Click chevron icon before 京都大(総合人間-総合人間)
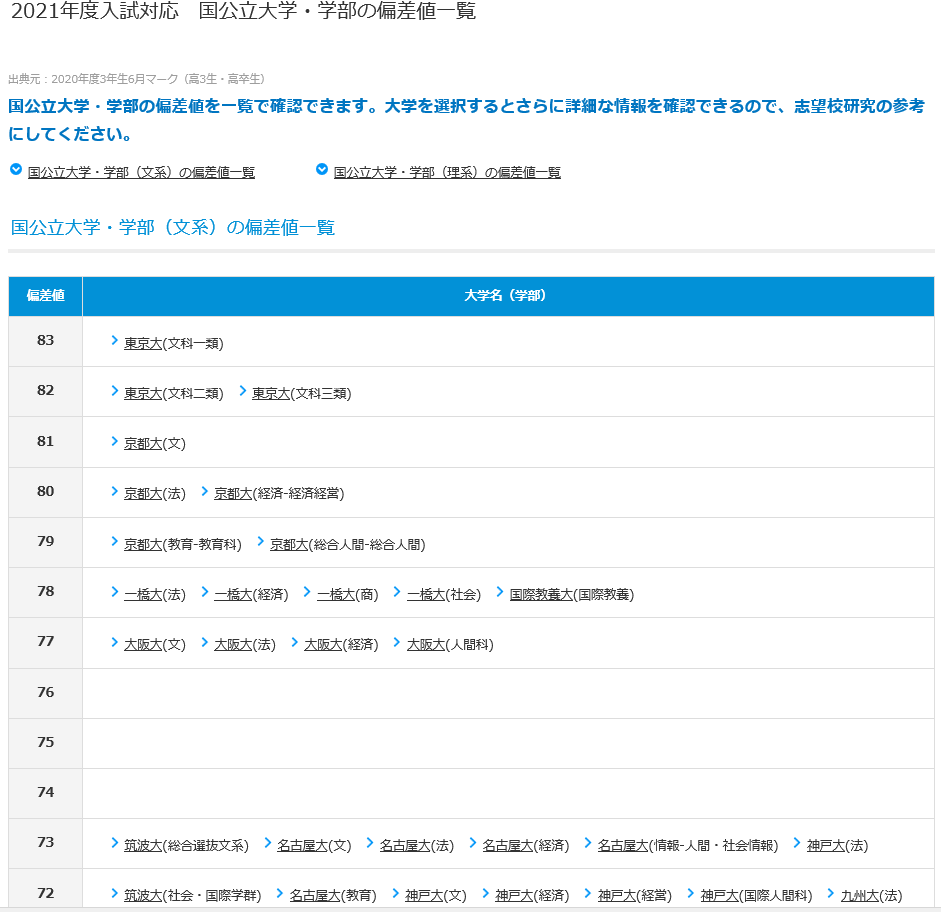Screen dimensions: 941x912 tap(260, 541)
